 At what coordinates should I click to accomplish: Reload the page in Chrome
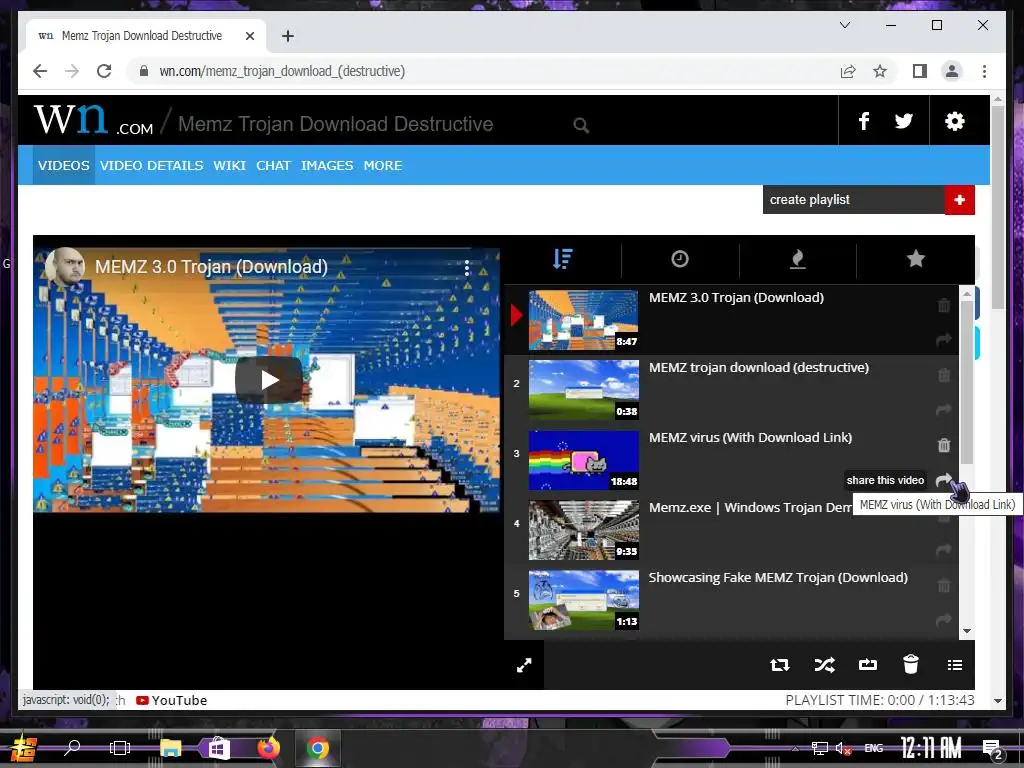[104, 71]
